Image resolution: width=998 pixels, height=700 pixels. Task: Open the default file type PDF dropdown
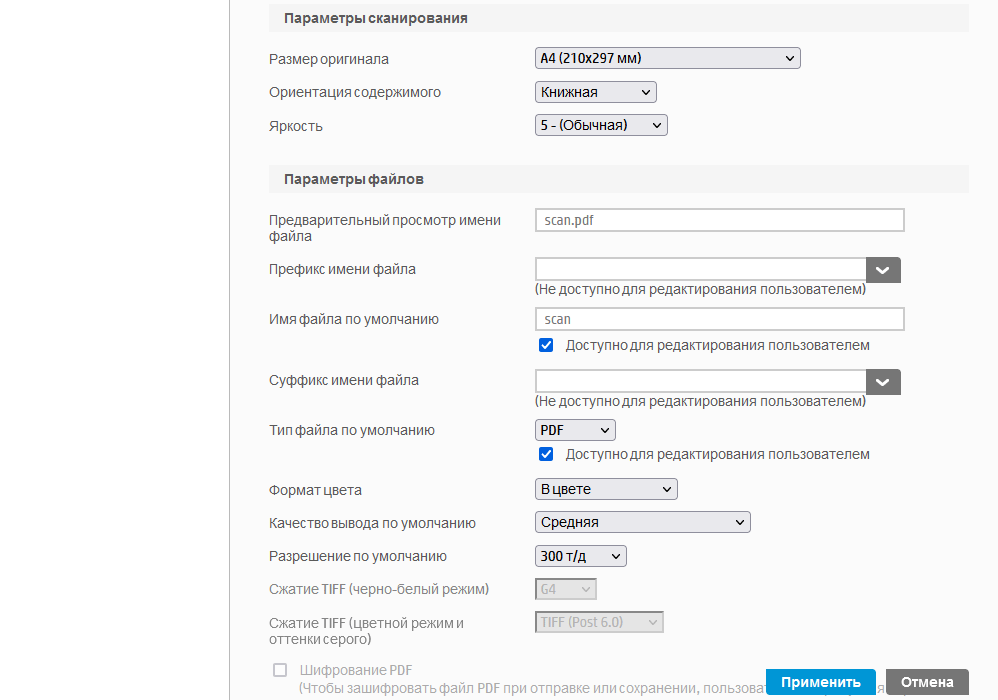(x=575, y=430)
